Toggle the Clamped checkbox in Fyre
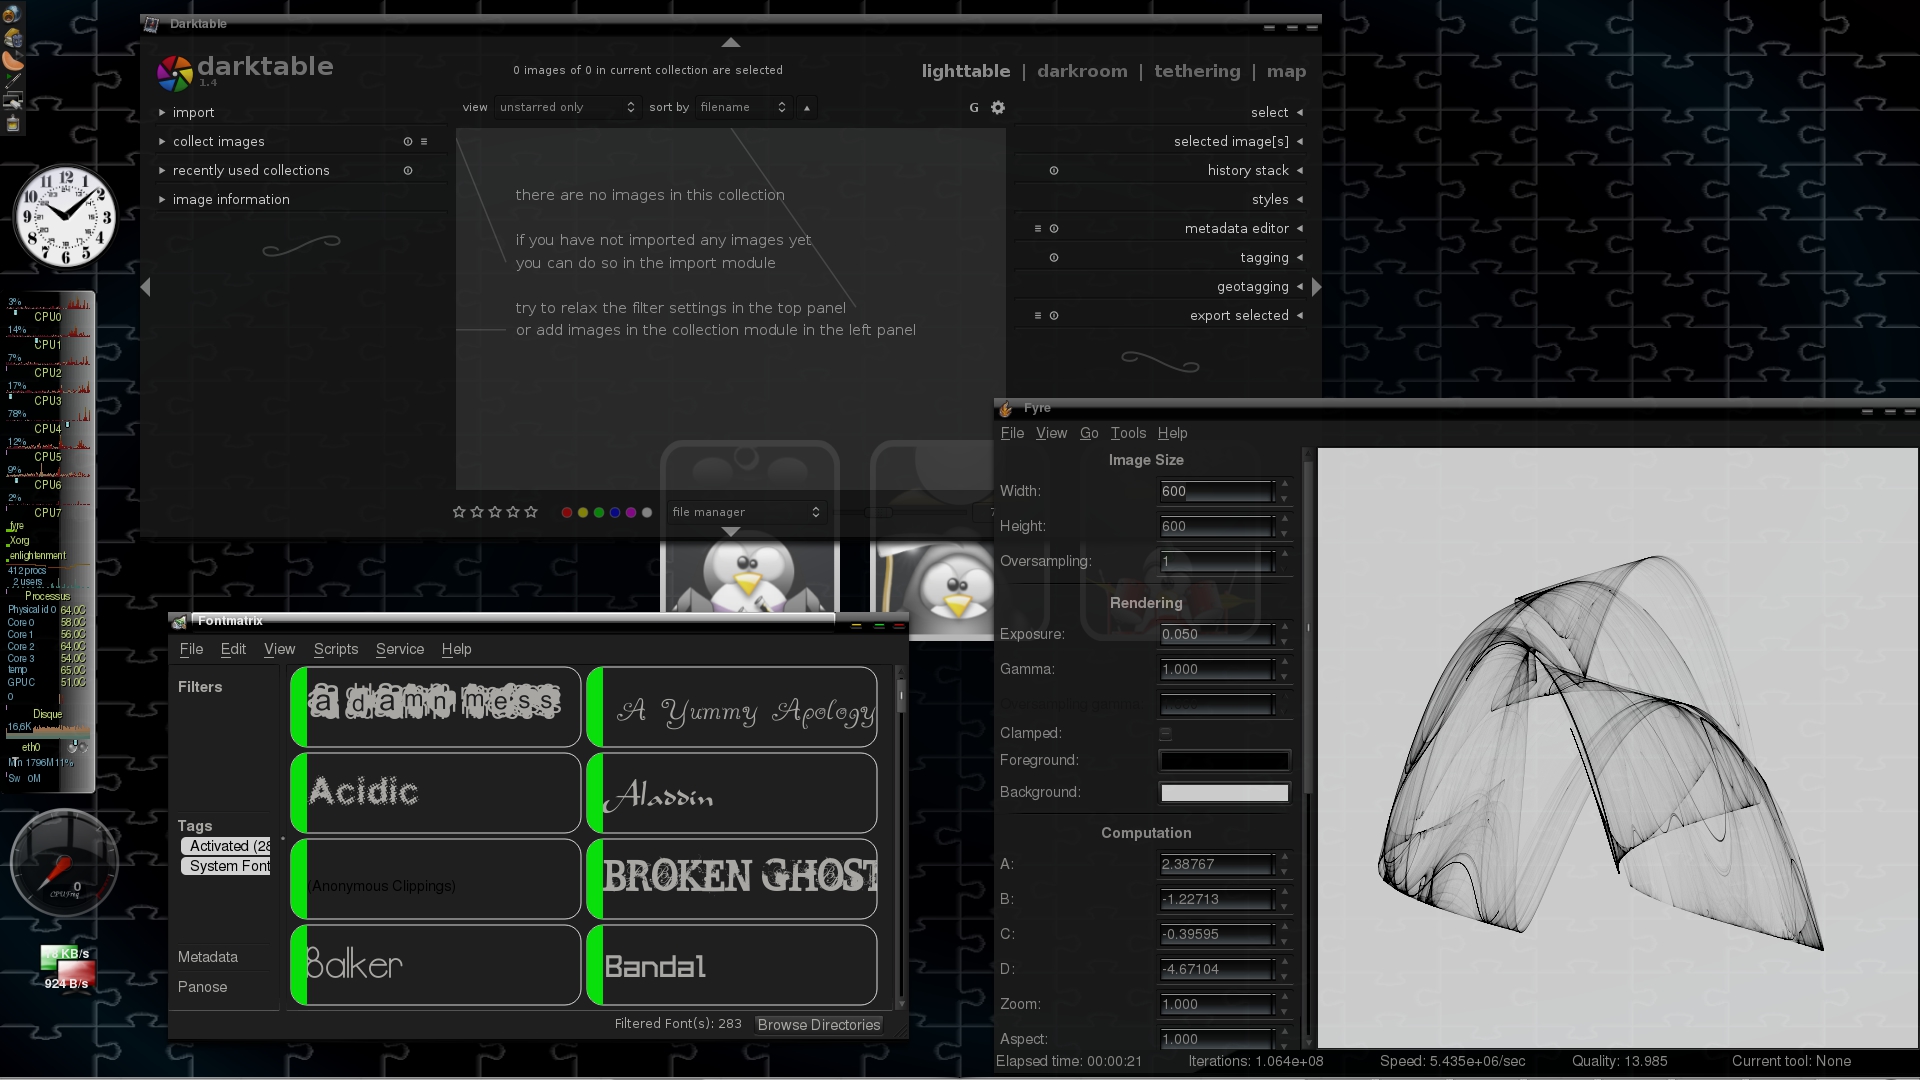 (x=1165, y=734)
